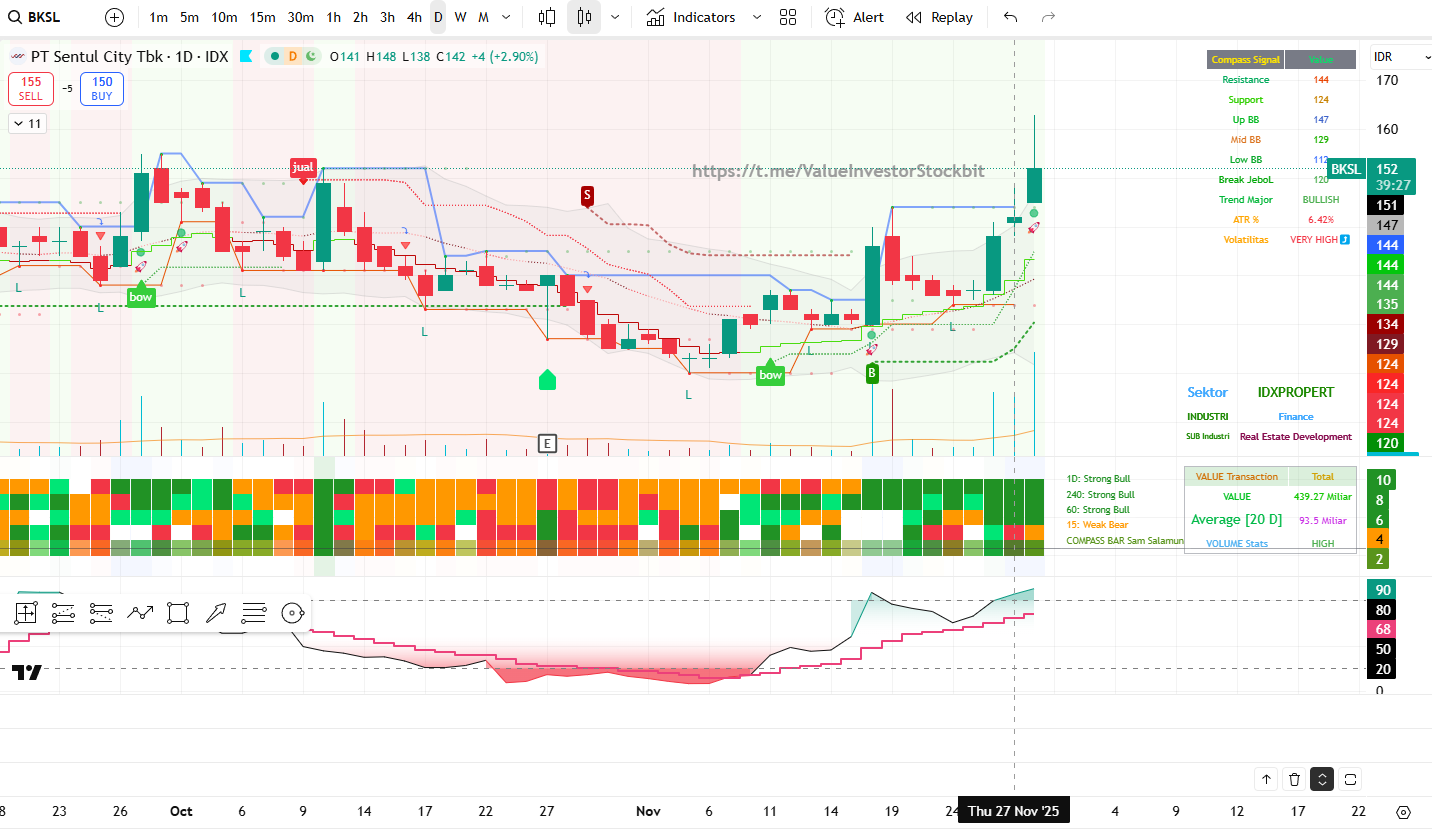Maximize the pane with the corner-brackets icon
The height and width of the screenshot is (829, 1432).
(x=1350, y=779)
